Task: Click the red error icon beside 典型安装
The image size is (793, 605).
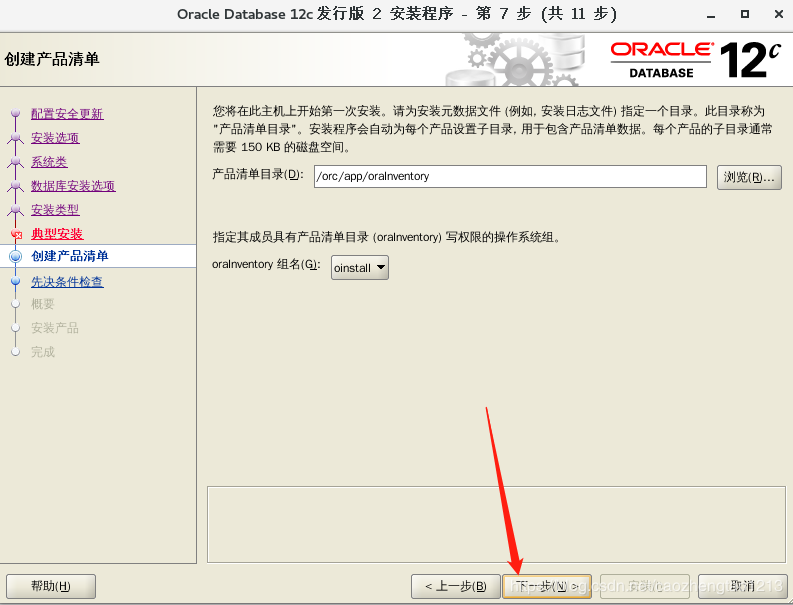Action: [x=16, y=234]
